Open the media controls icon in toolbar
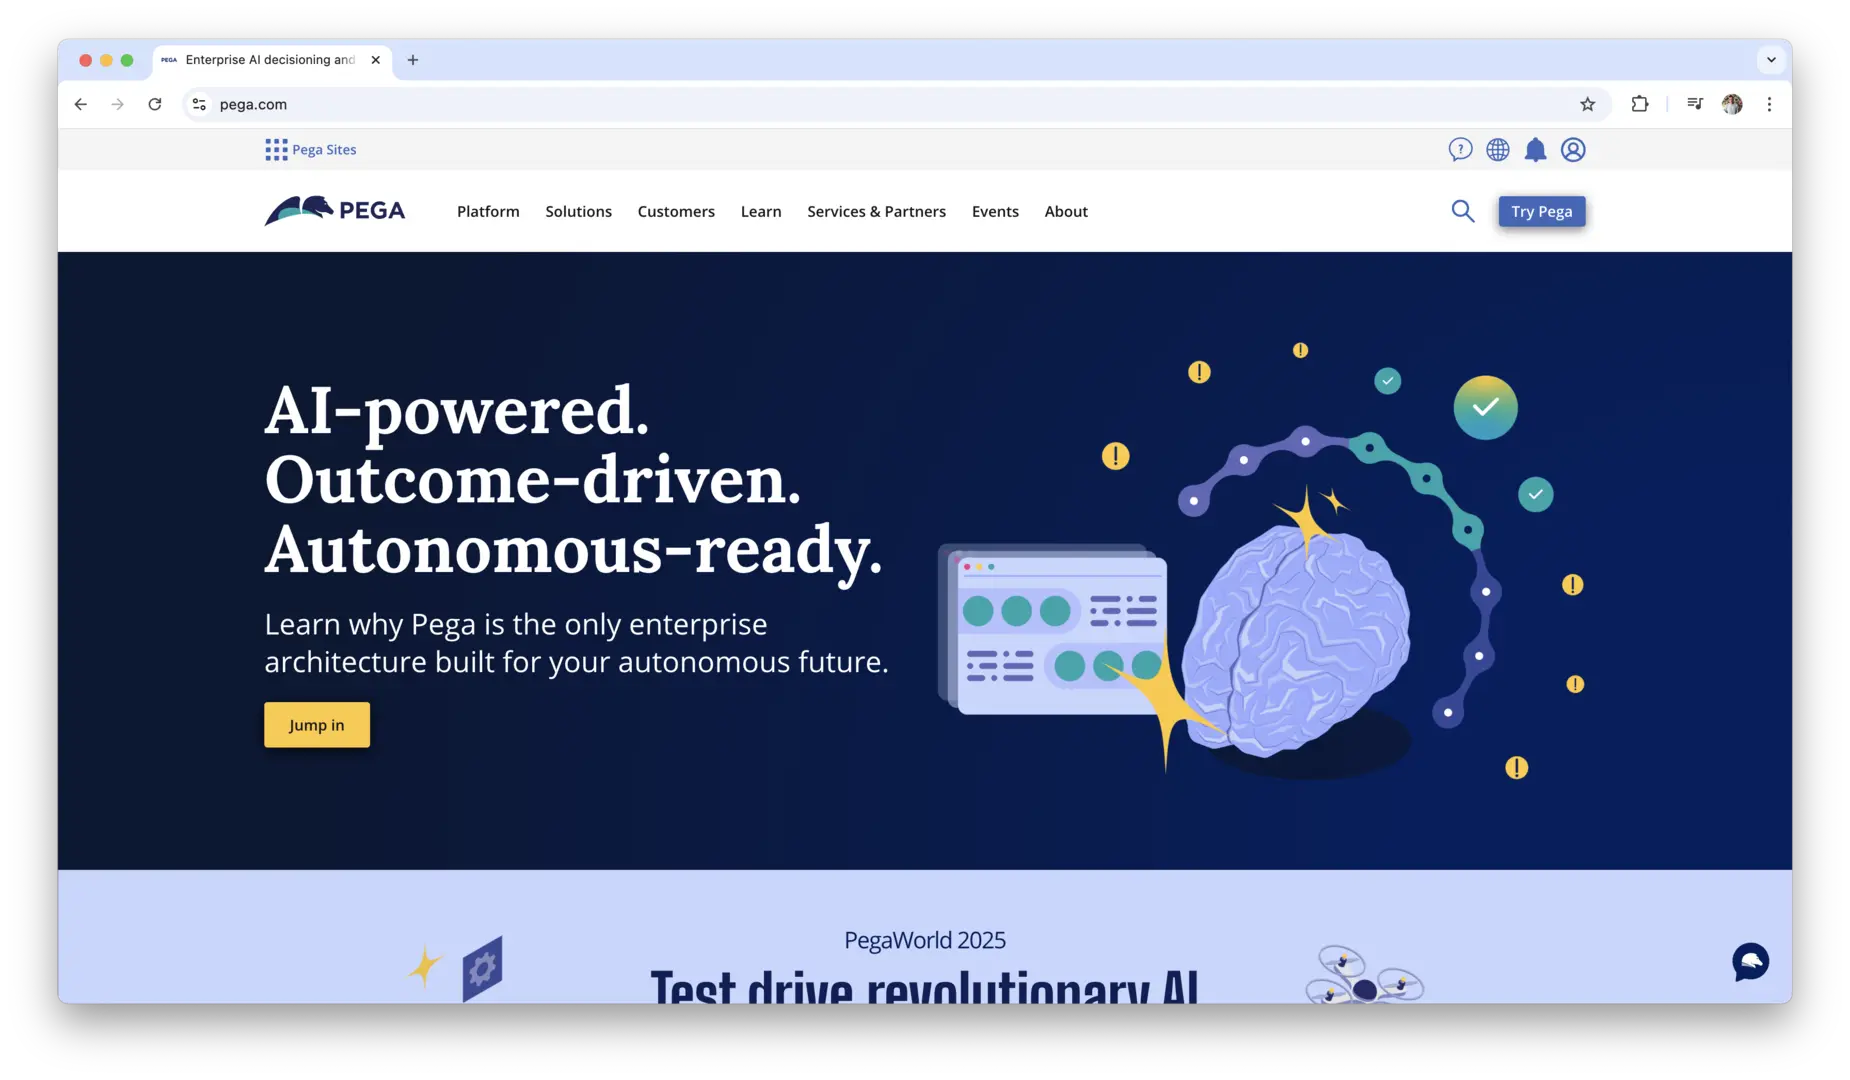The image size is (1850, 1080). pos(1695,104)
